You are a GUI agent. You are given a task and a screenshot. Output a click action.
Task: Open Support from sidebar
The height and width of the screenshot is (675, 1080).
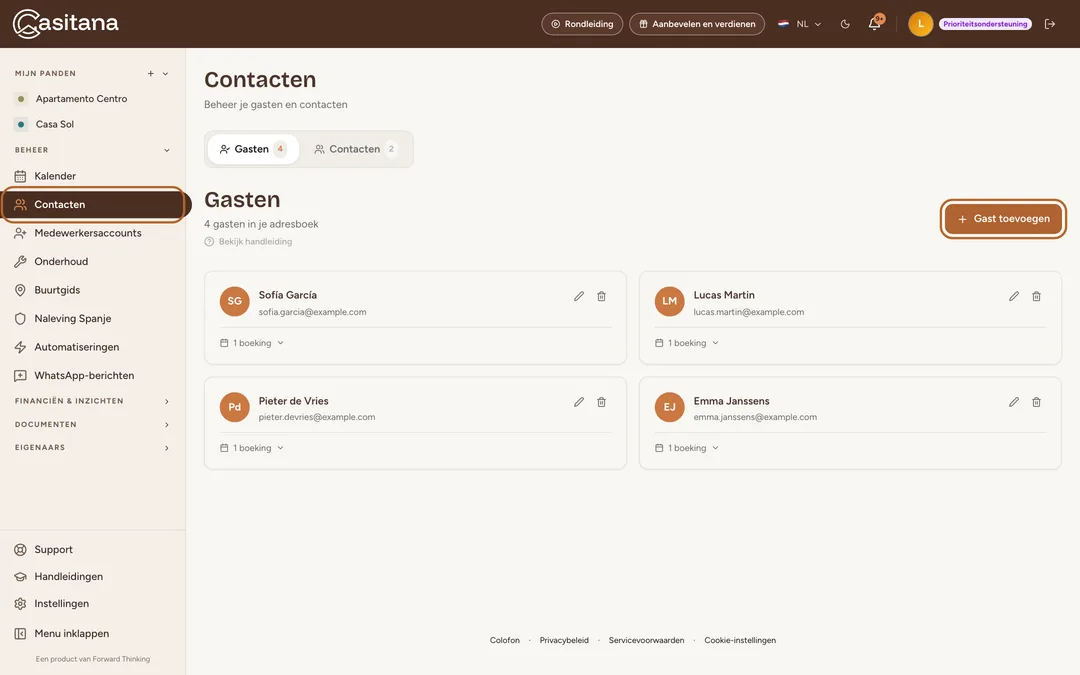(92, 550)
